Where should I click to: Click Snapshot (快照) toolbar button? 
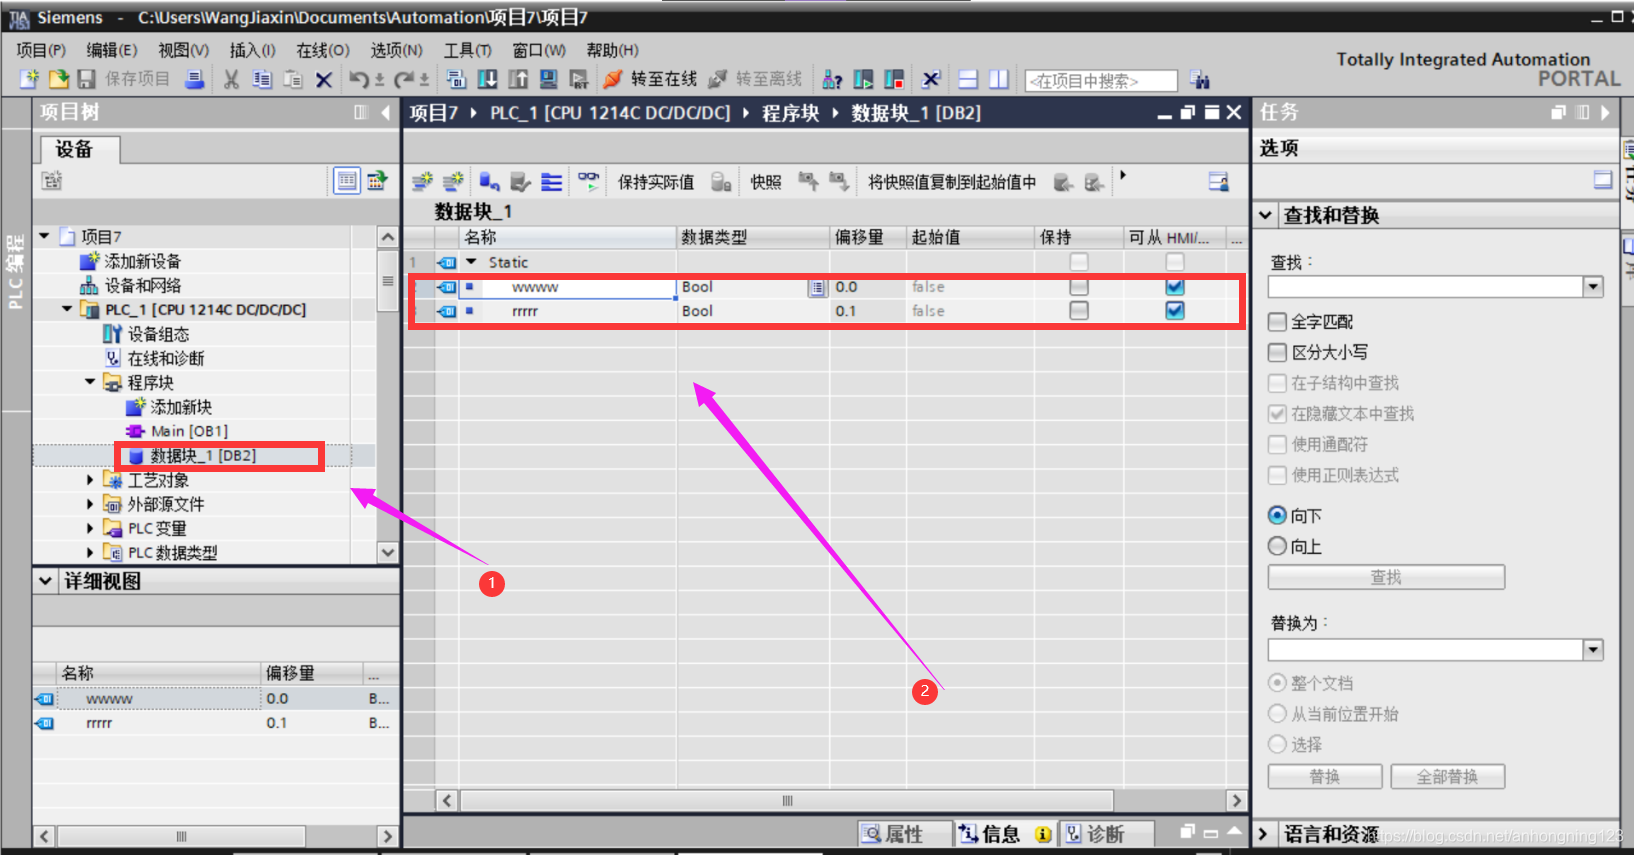[766, 182]
